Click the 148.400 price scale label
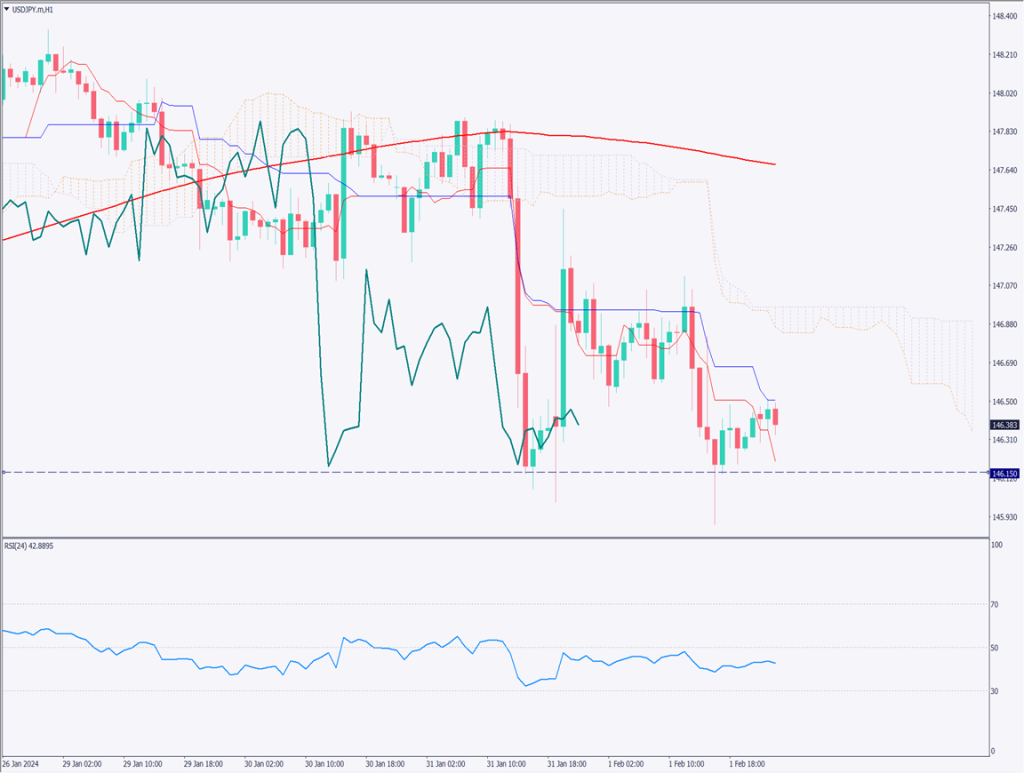 [1004, 17]
